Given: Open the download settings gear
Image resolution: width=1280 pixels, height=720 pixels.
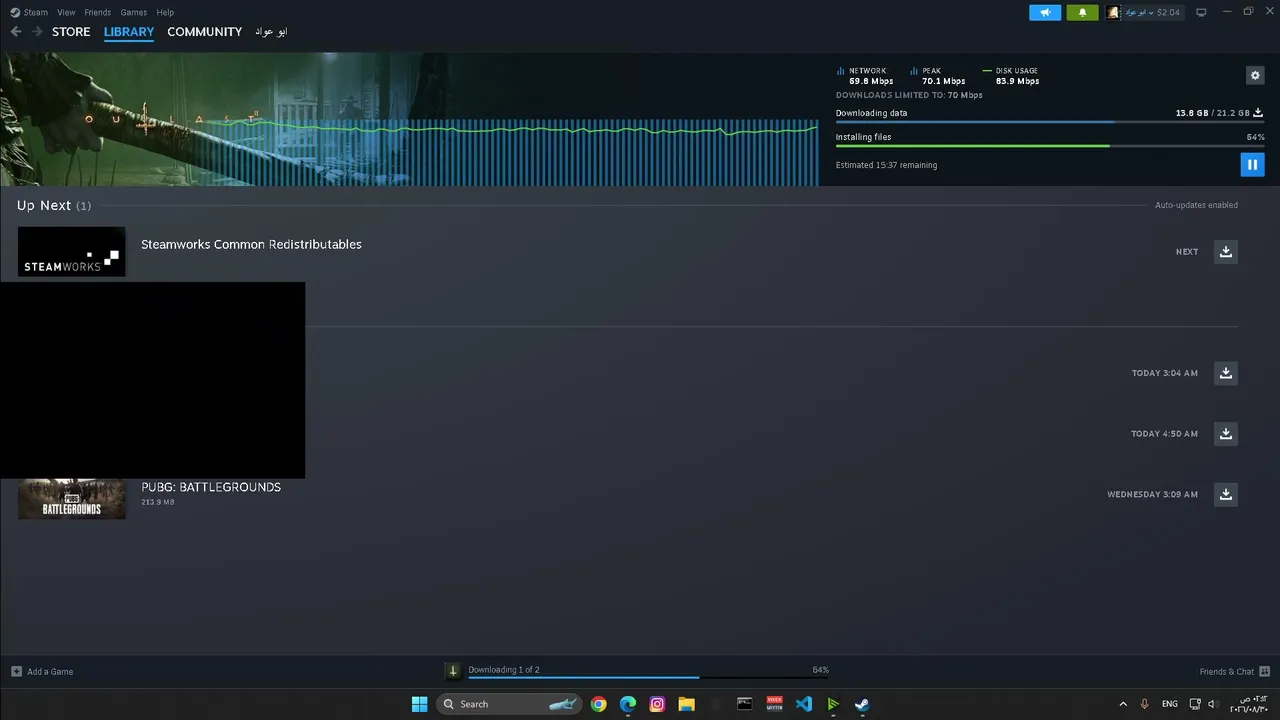Looking at the screenshot, I should coord(1255,76).
